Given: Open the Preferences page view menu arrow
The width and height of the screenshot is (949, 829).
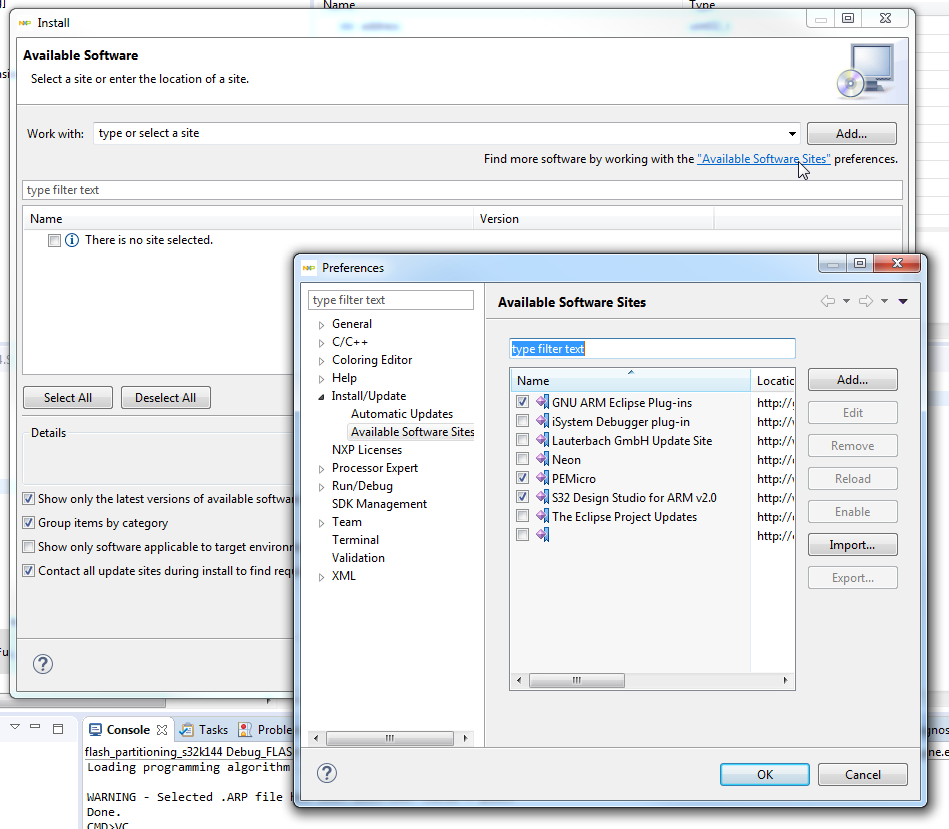Looking at the screenshot, I should (x=903, y=301).
